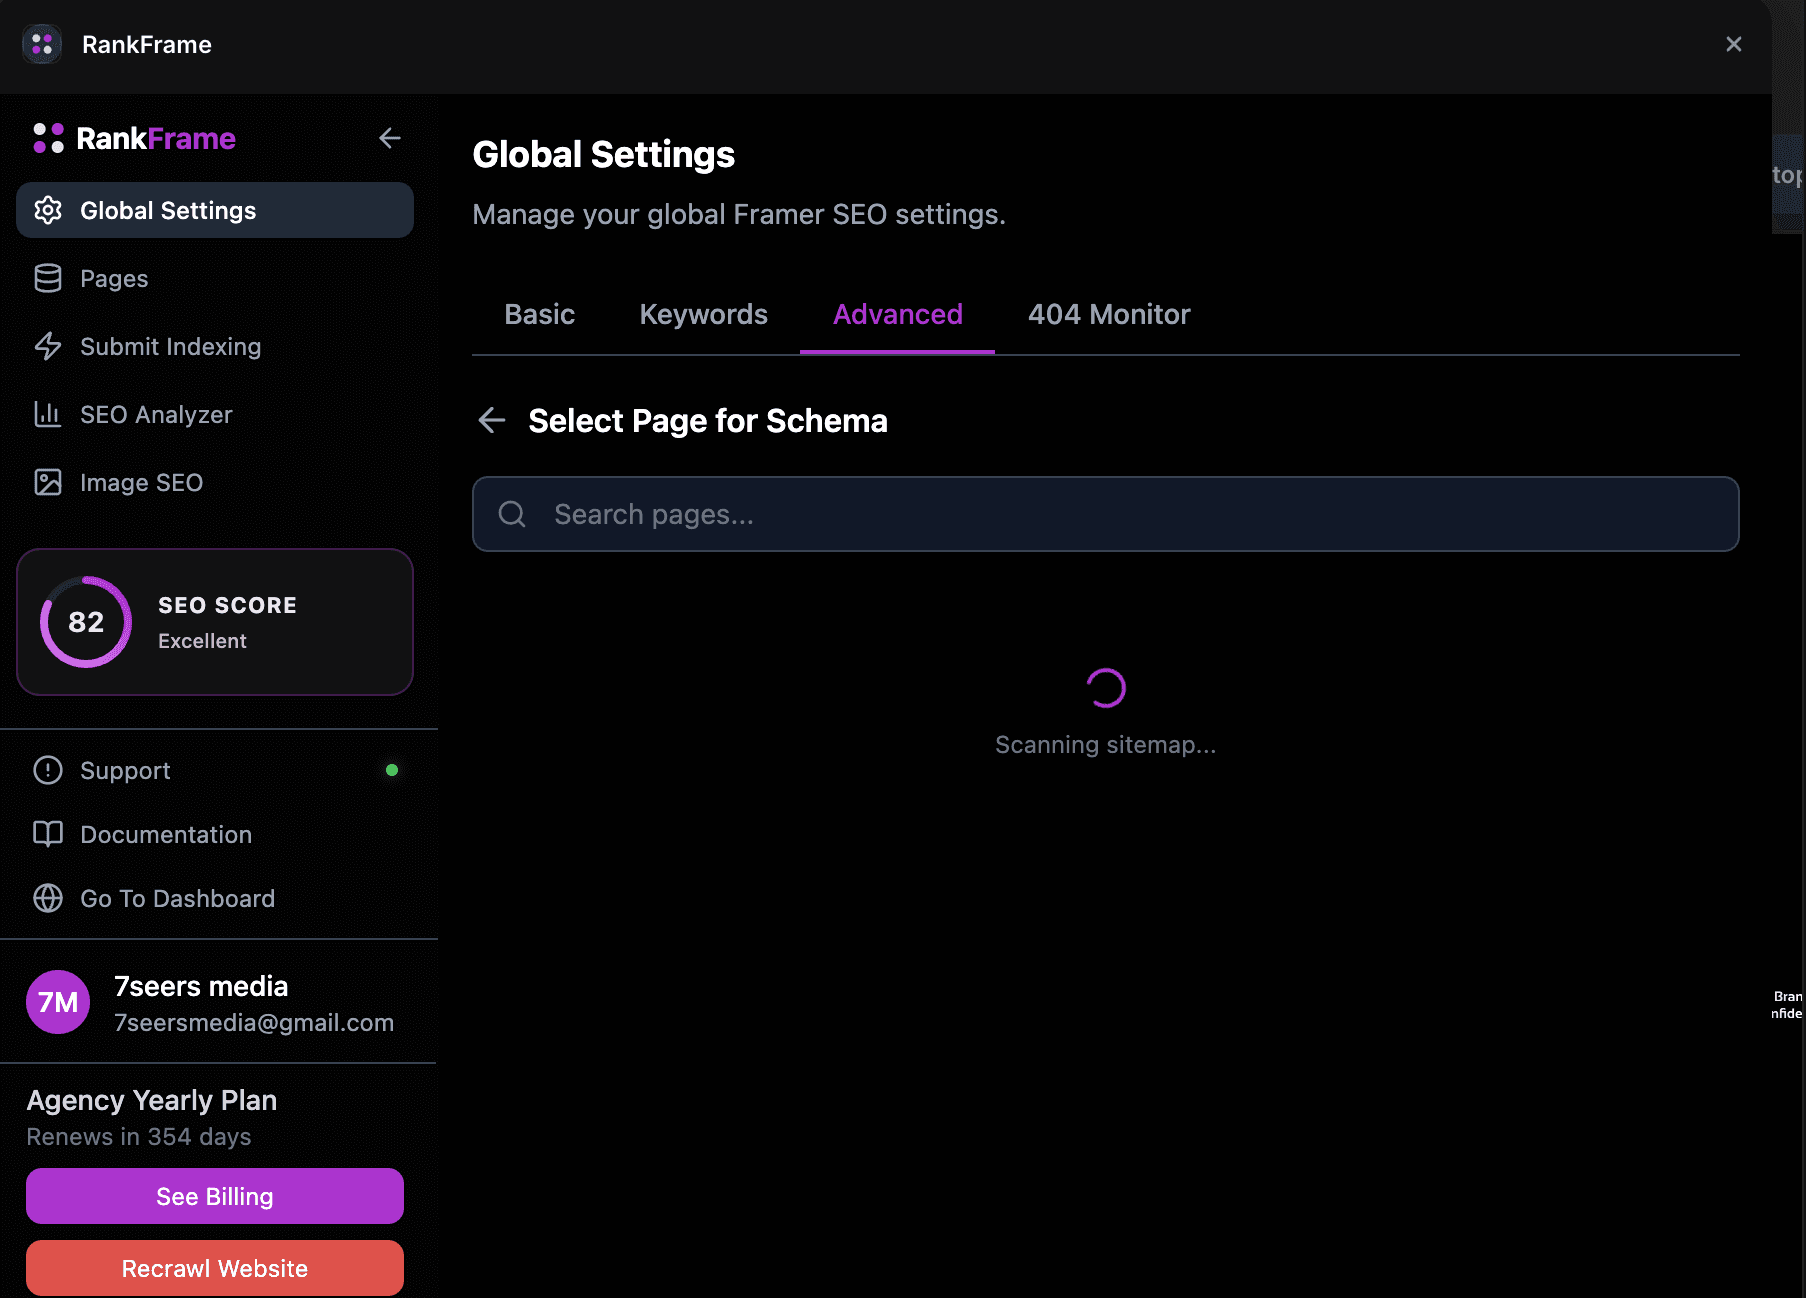Viewport: 1806px width, 1298px height.
Task: Click the RankFrame window title text
Action: tap(147, 44)
